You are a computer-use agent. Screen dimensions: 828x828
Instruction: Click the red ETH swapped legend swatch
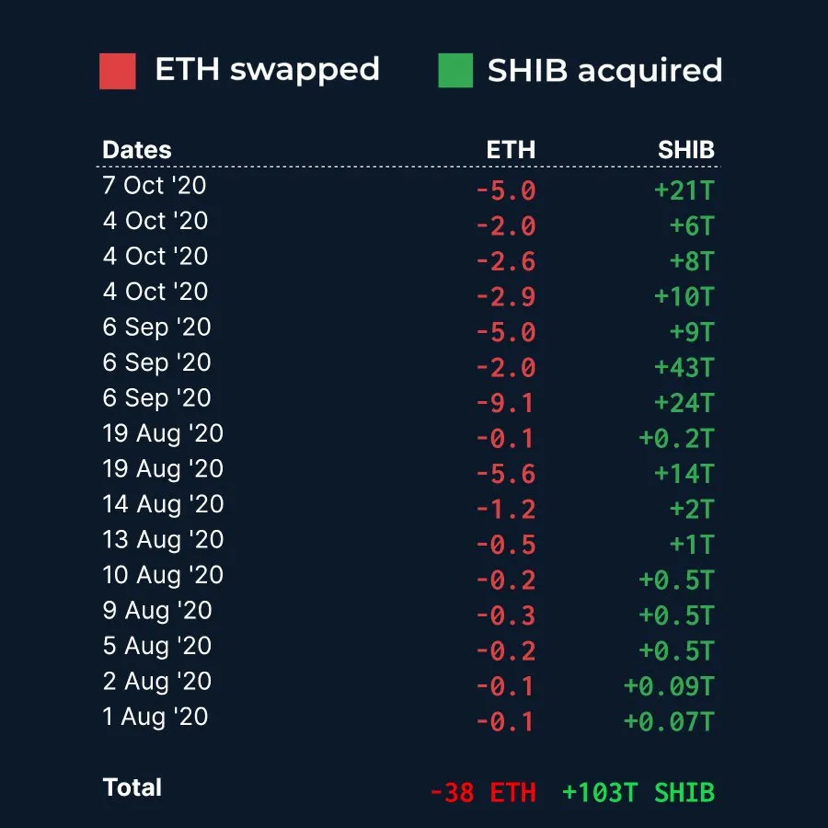click(117, 71)
